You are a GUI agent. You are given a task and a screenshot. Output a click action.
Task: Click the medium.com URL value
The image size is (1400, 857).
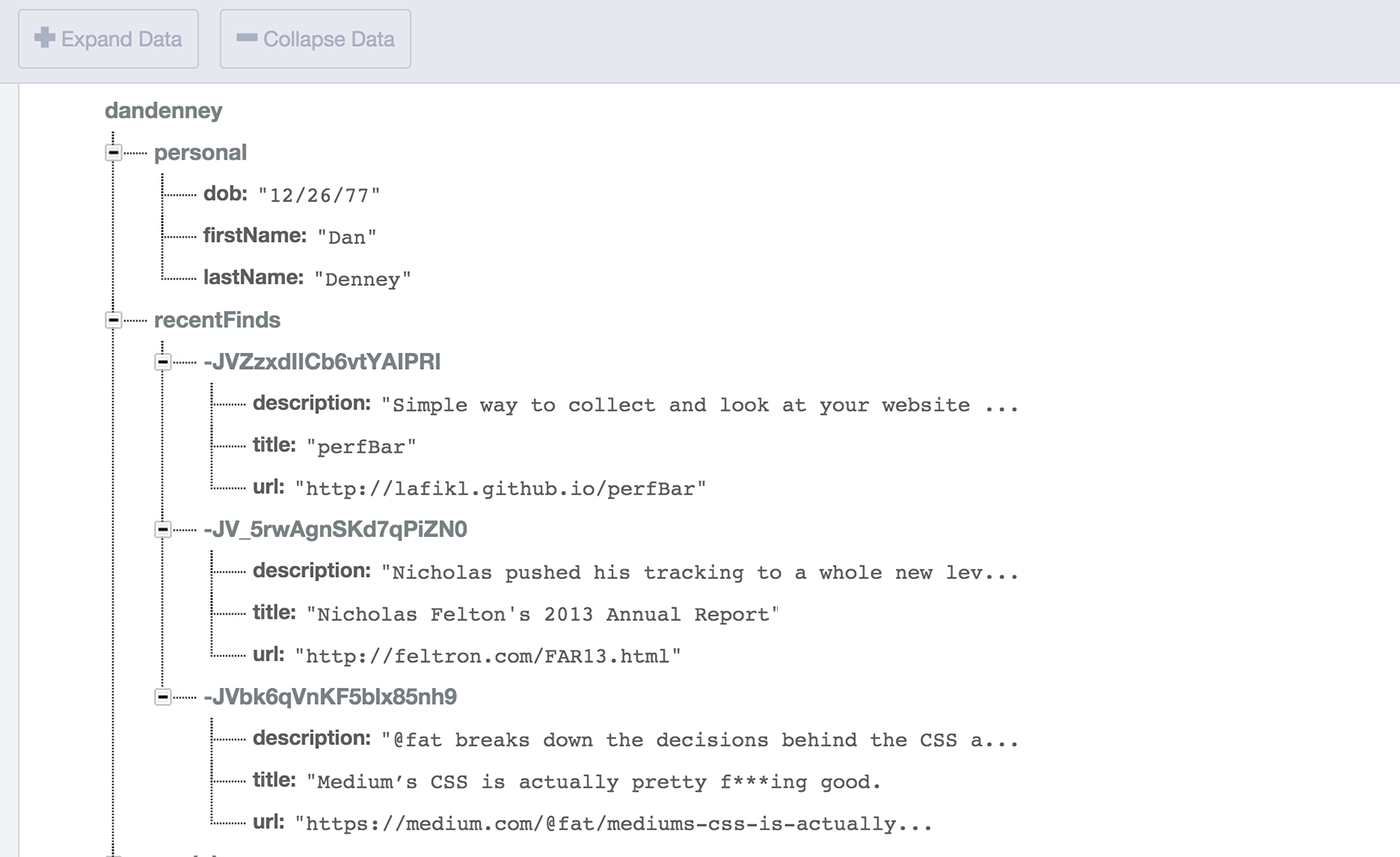point(613,824)
